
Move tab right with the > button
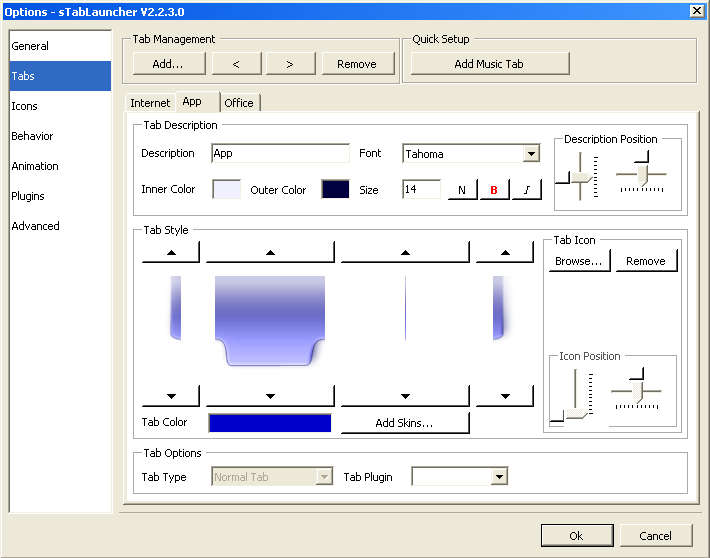(x=288, y=64)
